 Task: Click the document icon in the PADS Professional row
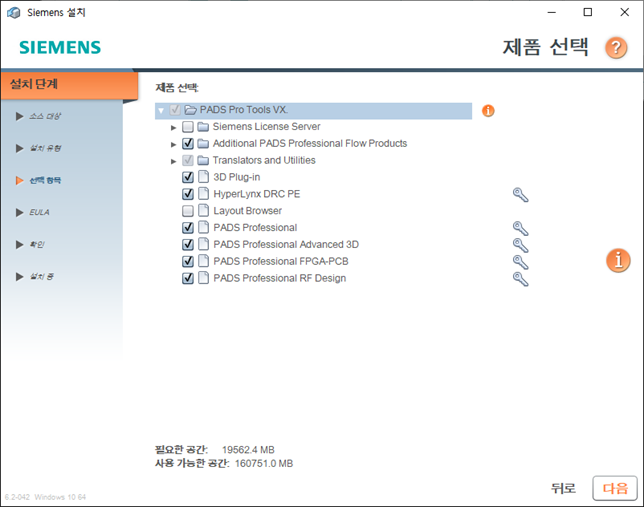click(x=203, y=227)
